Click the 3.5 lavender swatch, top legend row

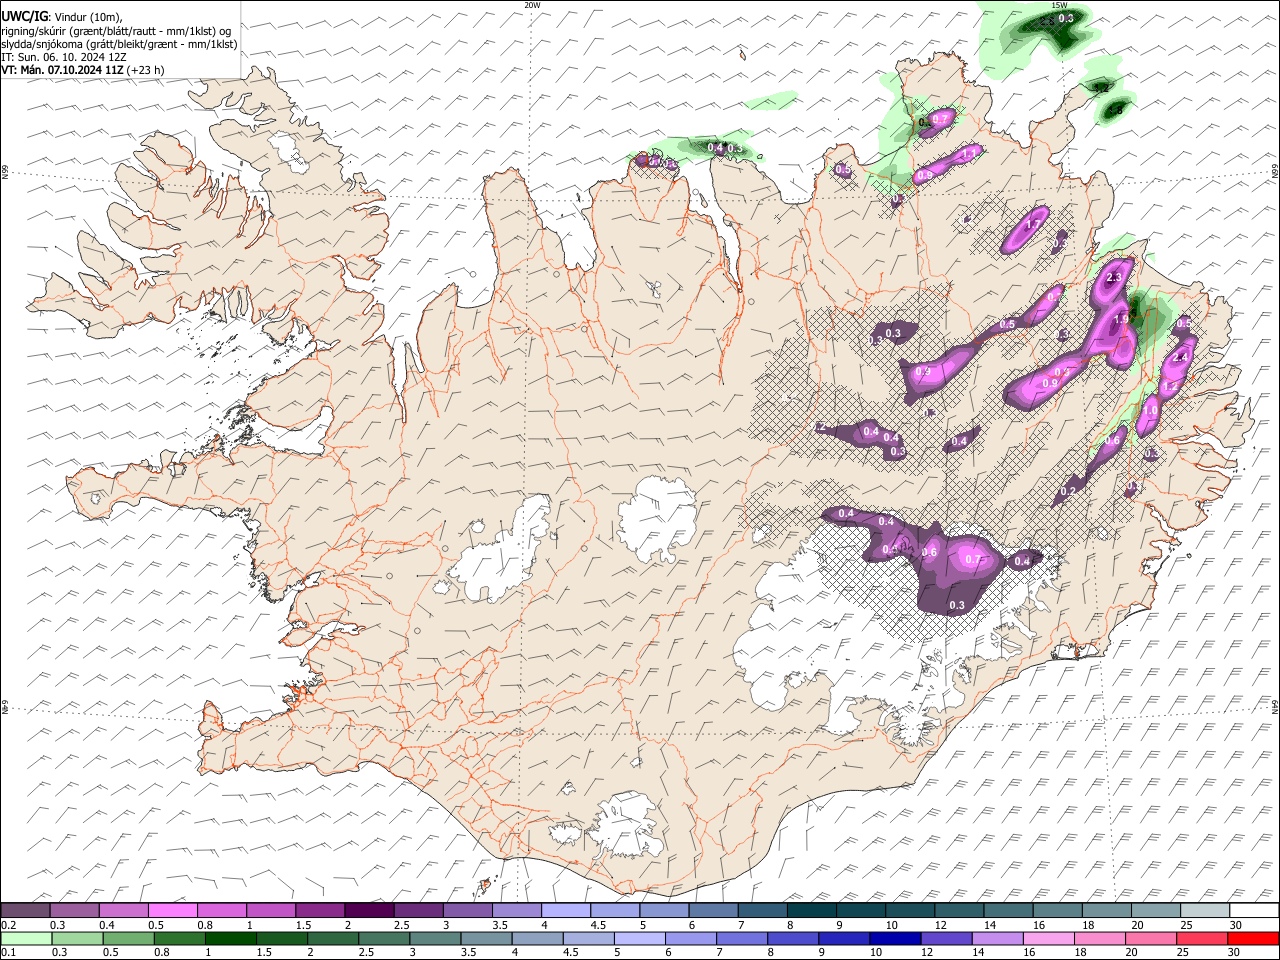pos(518,910)
